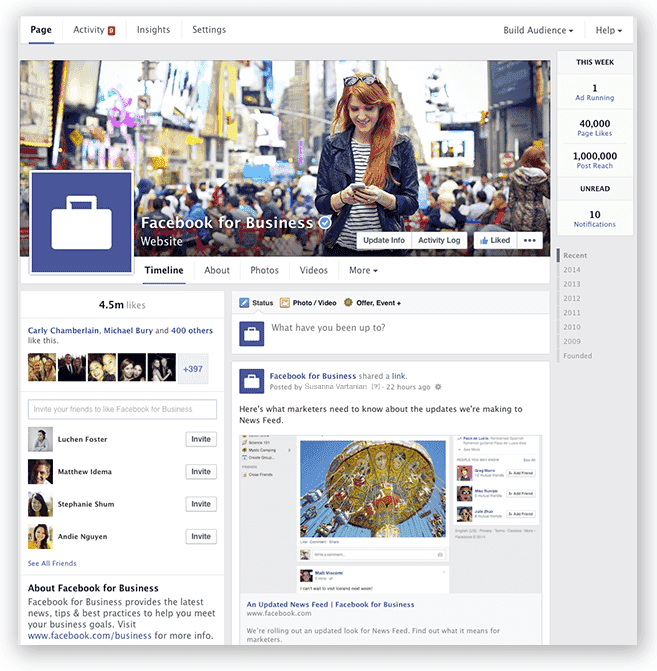This screenshot has height=671, width=657.
Task: Open the See All Friends link
Action: click(52, 564)
